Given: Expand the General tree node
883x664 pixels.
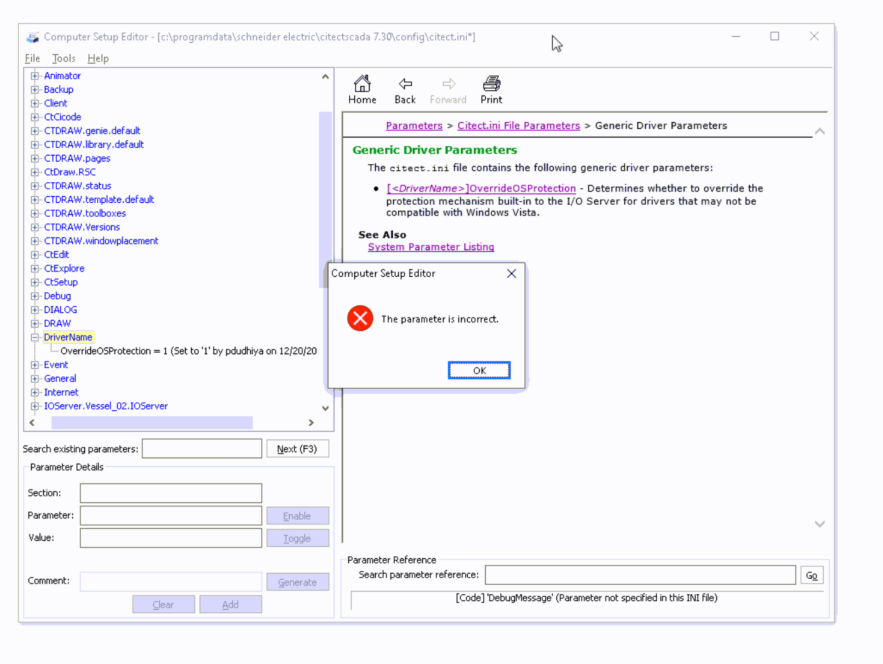Looking at the screenshot, I should 35,378.
